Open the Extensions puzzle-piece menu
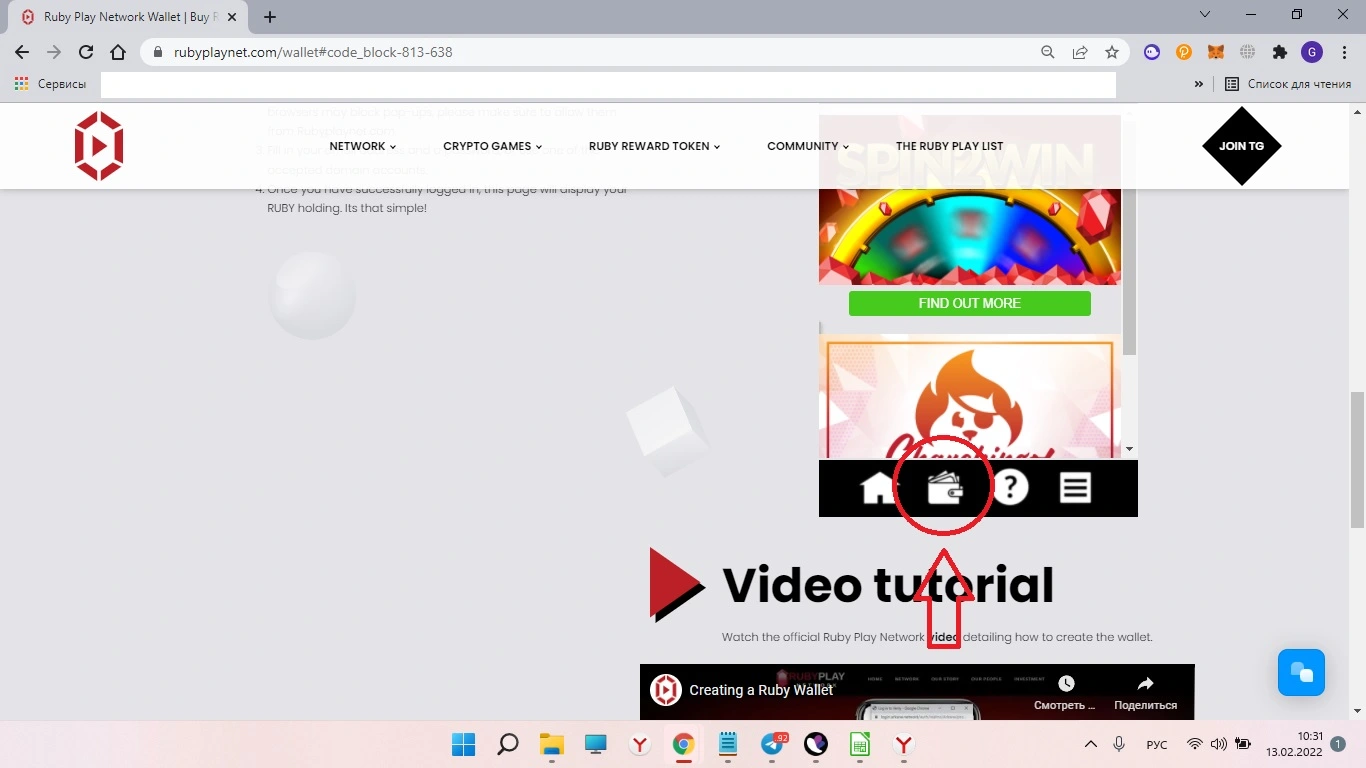The width and height of the screenshot is (1366, 768). (1280, 52)
